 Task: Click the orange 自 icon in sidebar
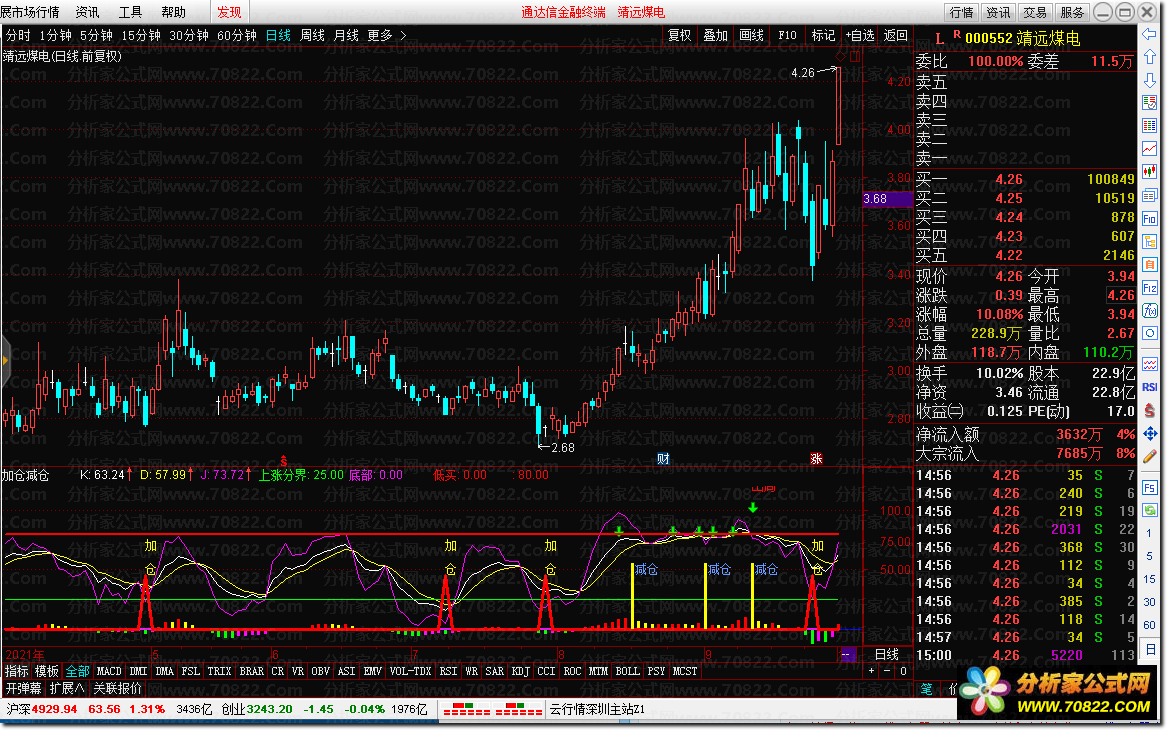1150,265
